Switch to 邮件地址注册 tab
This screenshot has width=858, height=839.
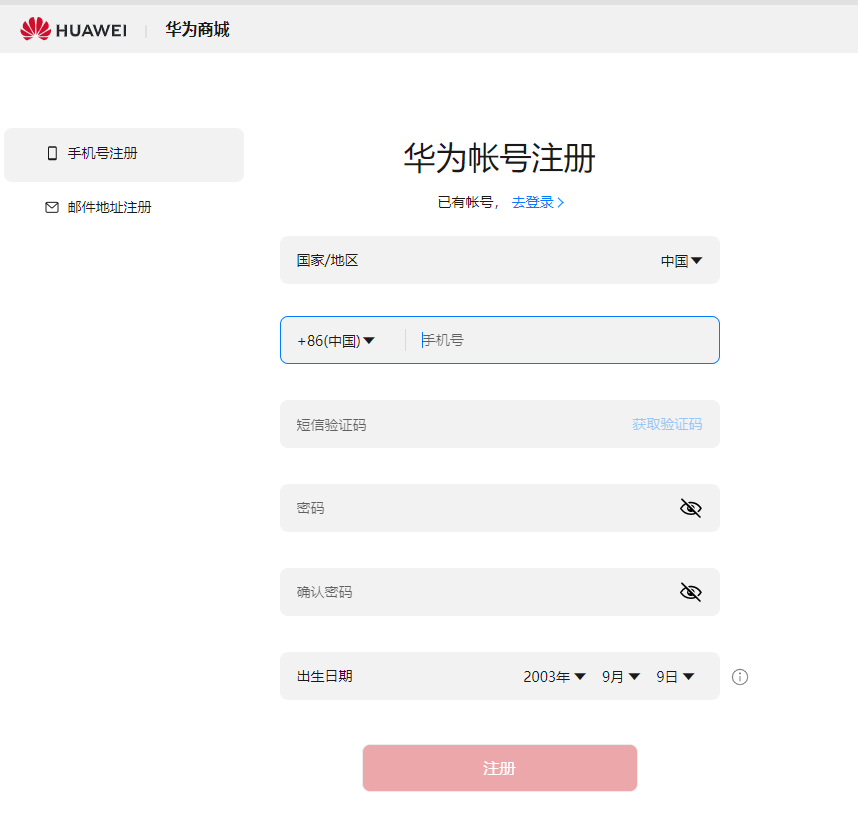(98, 207)
